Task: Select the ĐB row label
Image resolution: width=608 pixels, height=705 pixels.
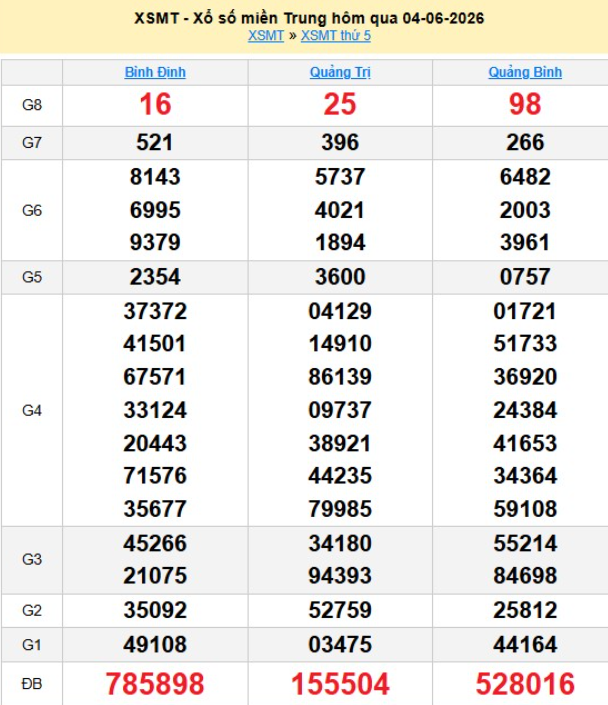Action: 32,684
